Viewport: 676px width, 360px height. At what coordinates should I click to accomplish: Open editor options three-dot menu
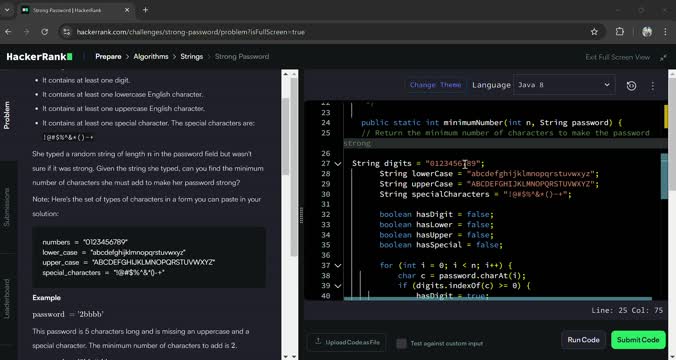coord(652,86)
